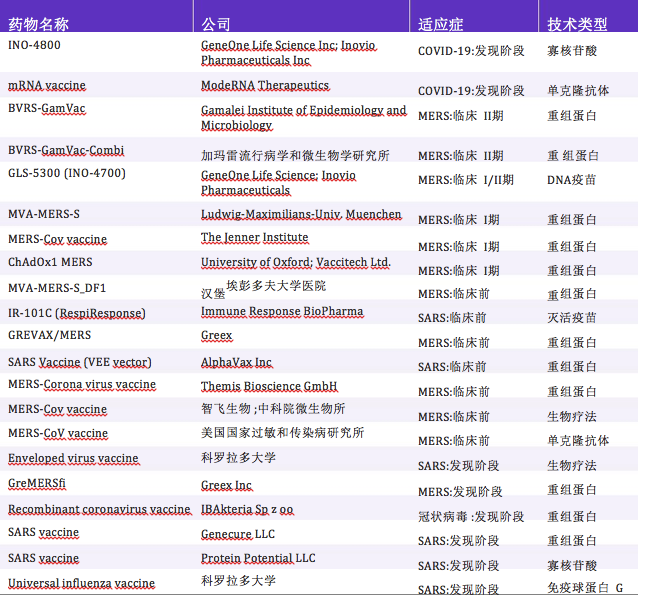Click Themis Bioscience GmbH cell
The image size is (647, 595).
(269, 386)
